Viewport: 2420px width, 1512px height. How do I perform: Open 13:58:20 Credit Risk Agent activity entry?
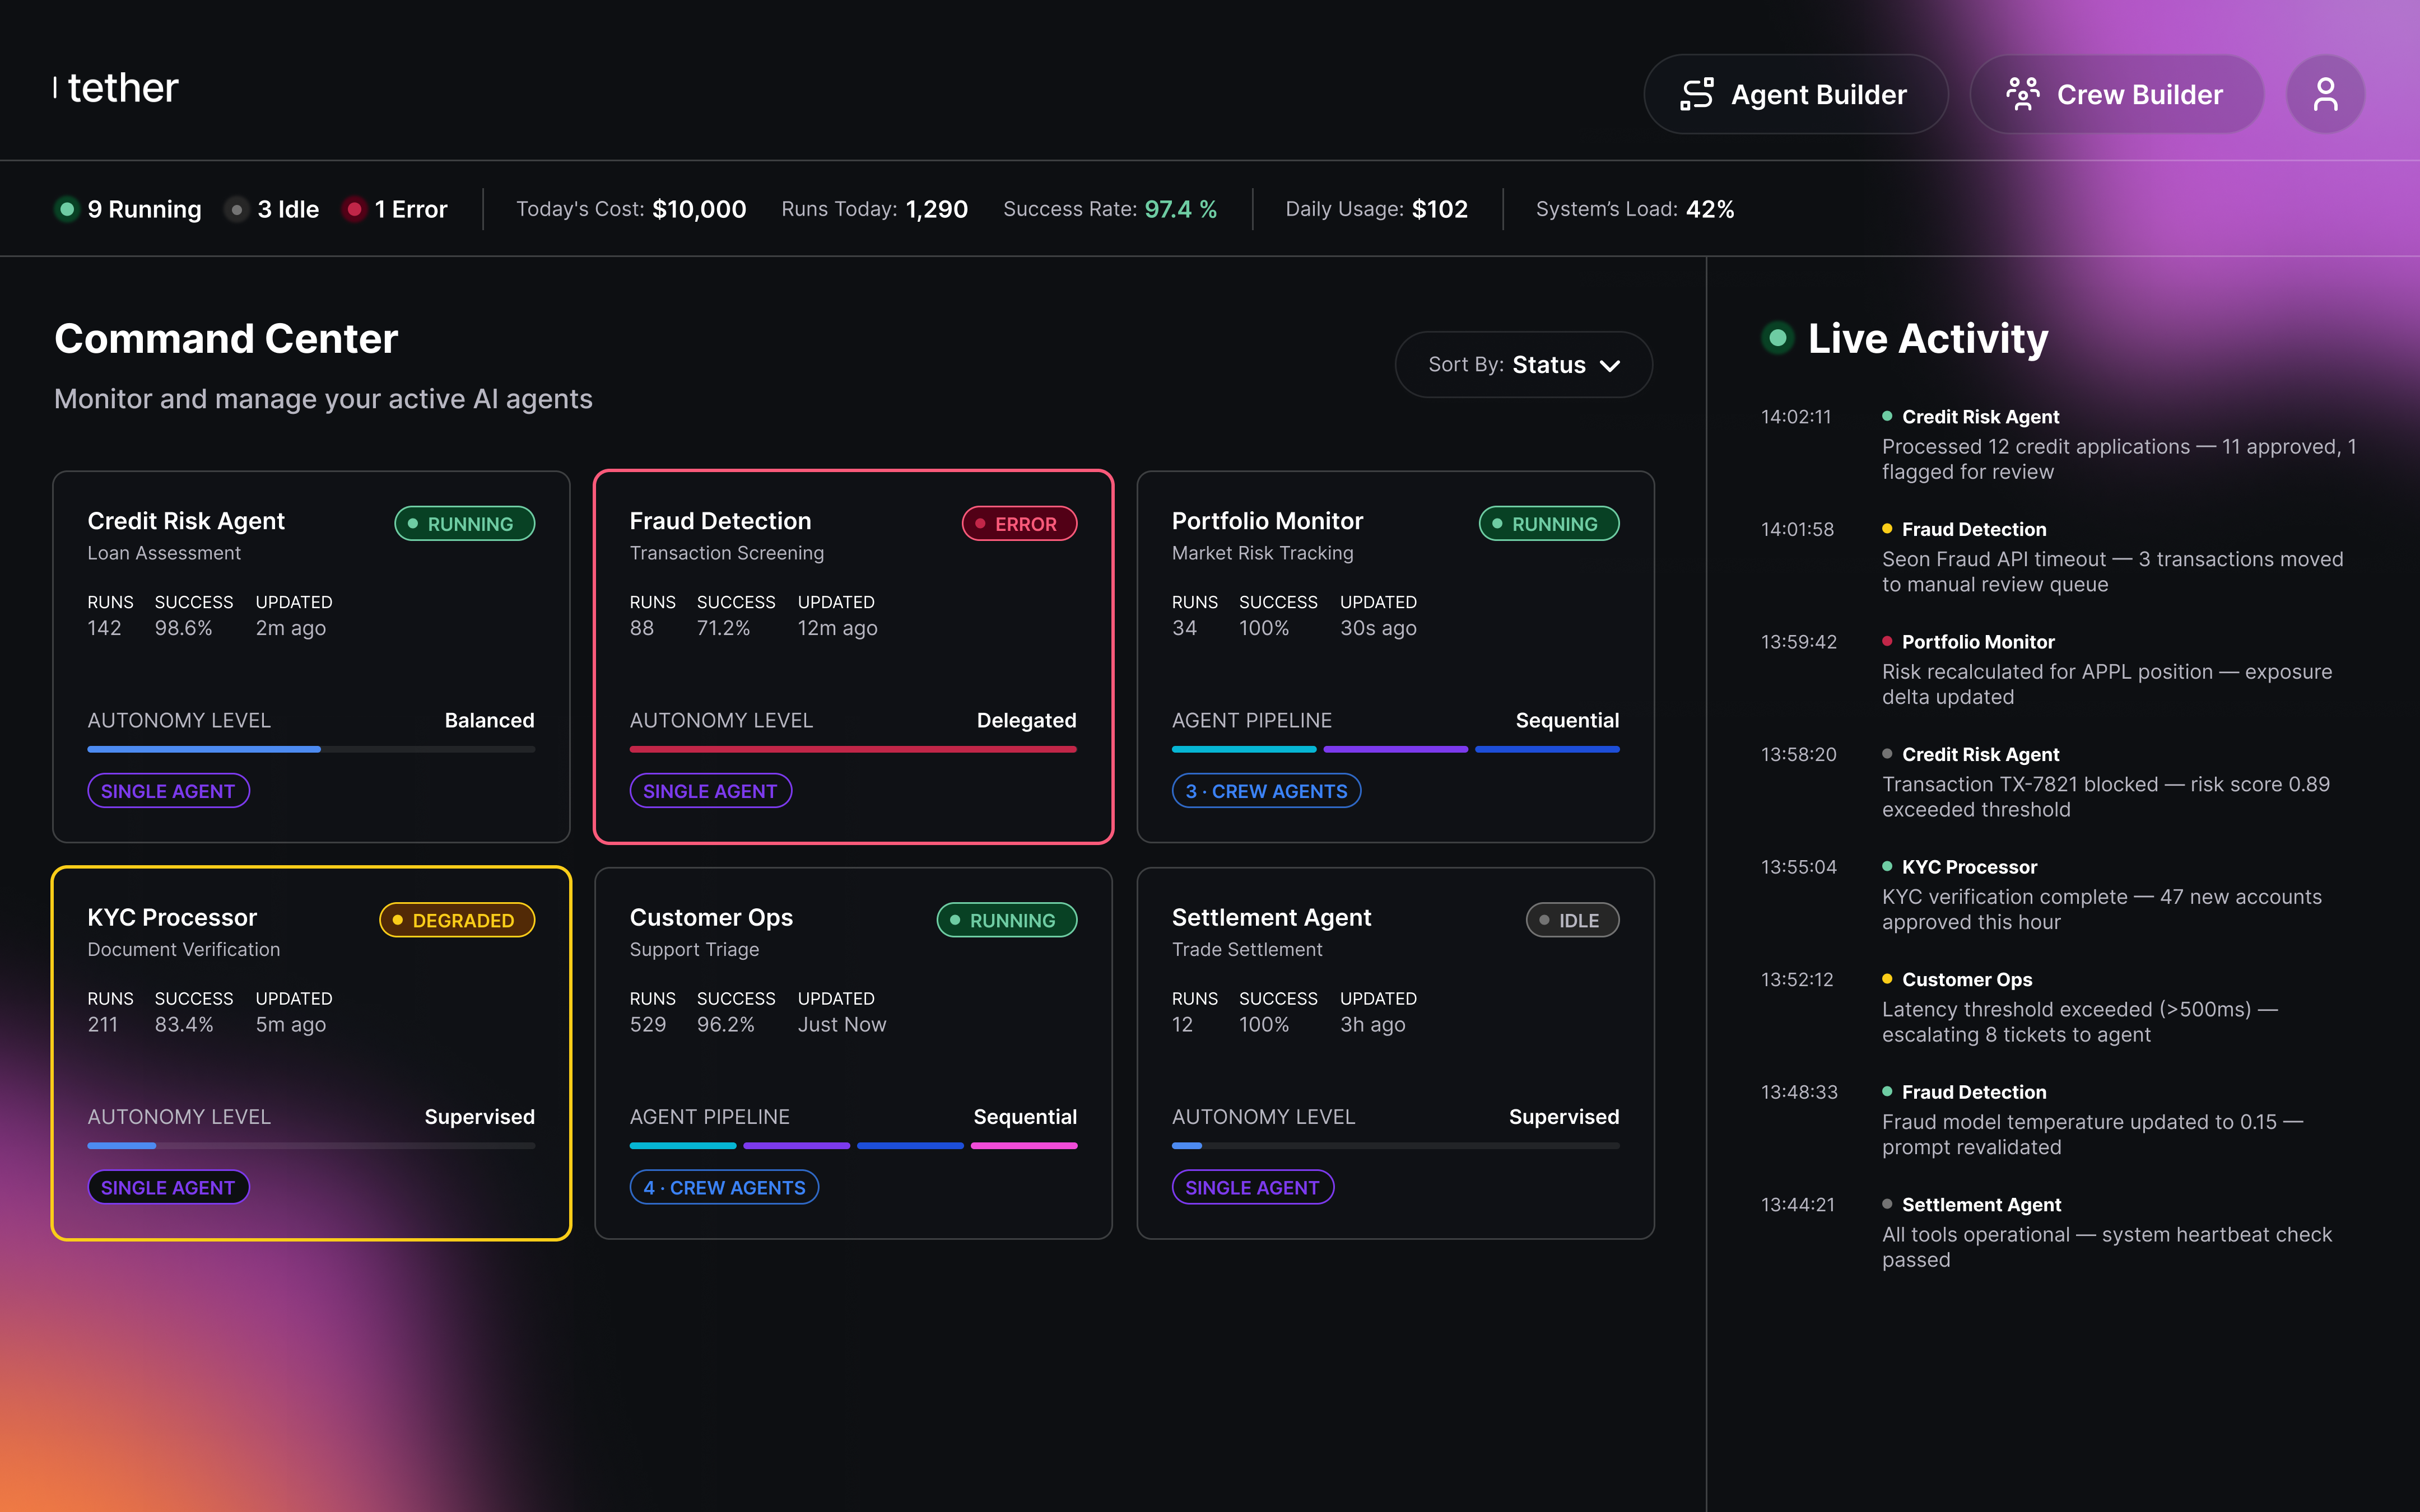tap(2060, 781)
